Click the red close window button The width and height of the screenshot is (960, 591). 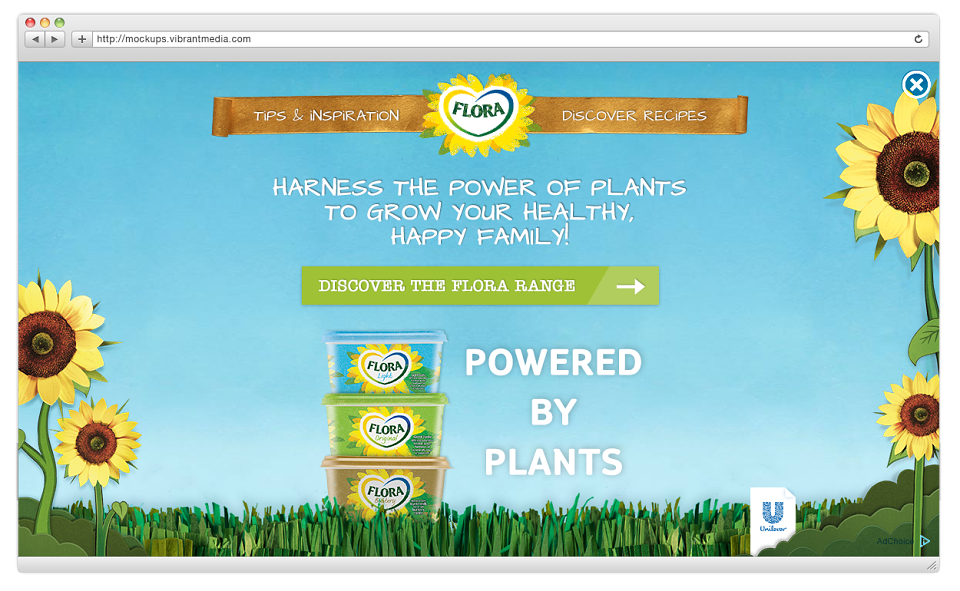click(x=30, y=23)
